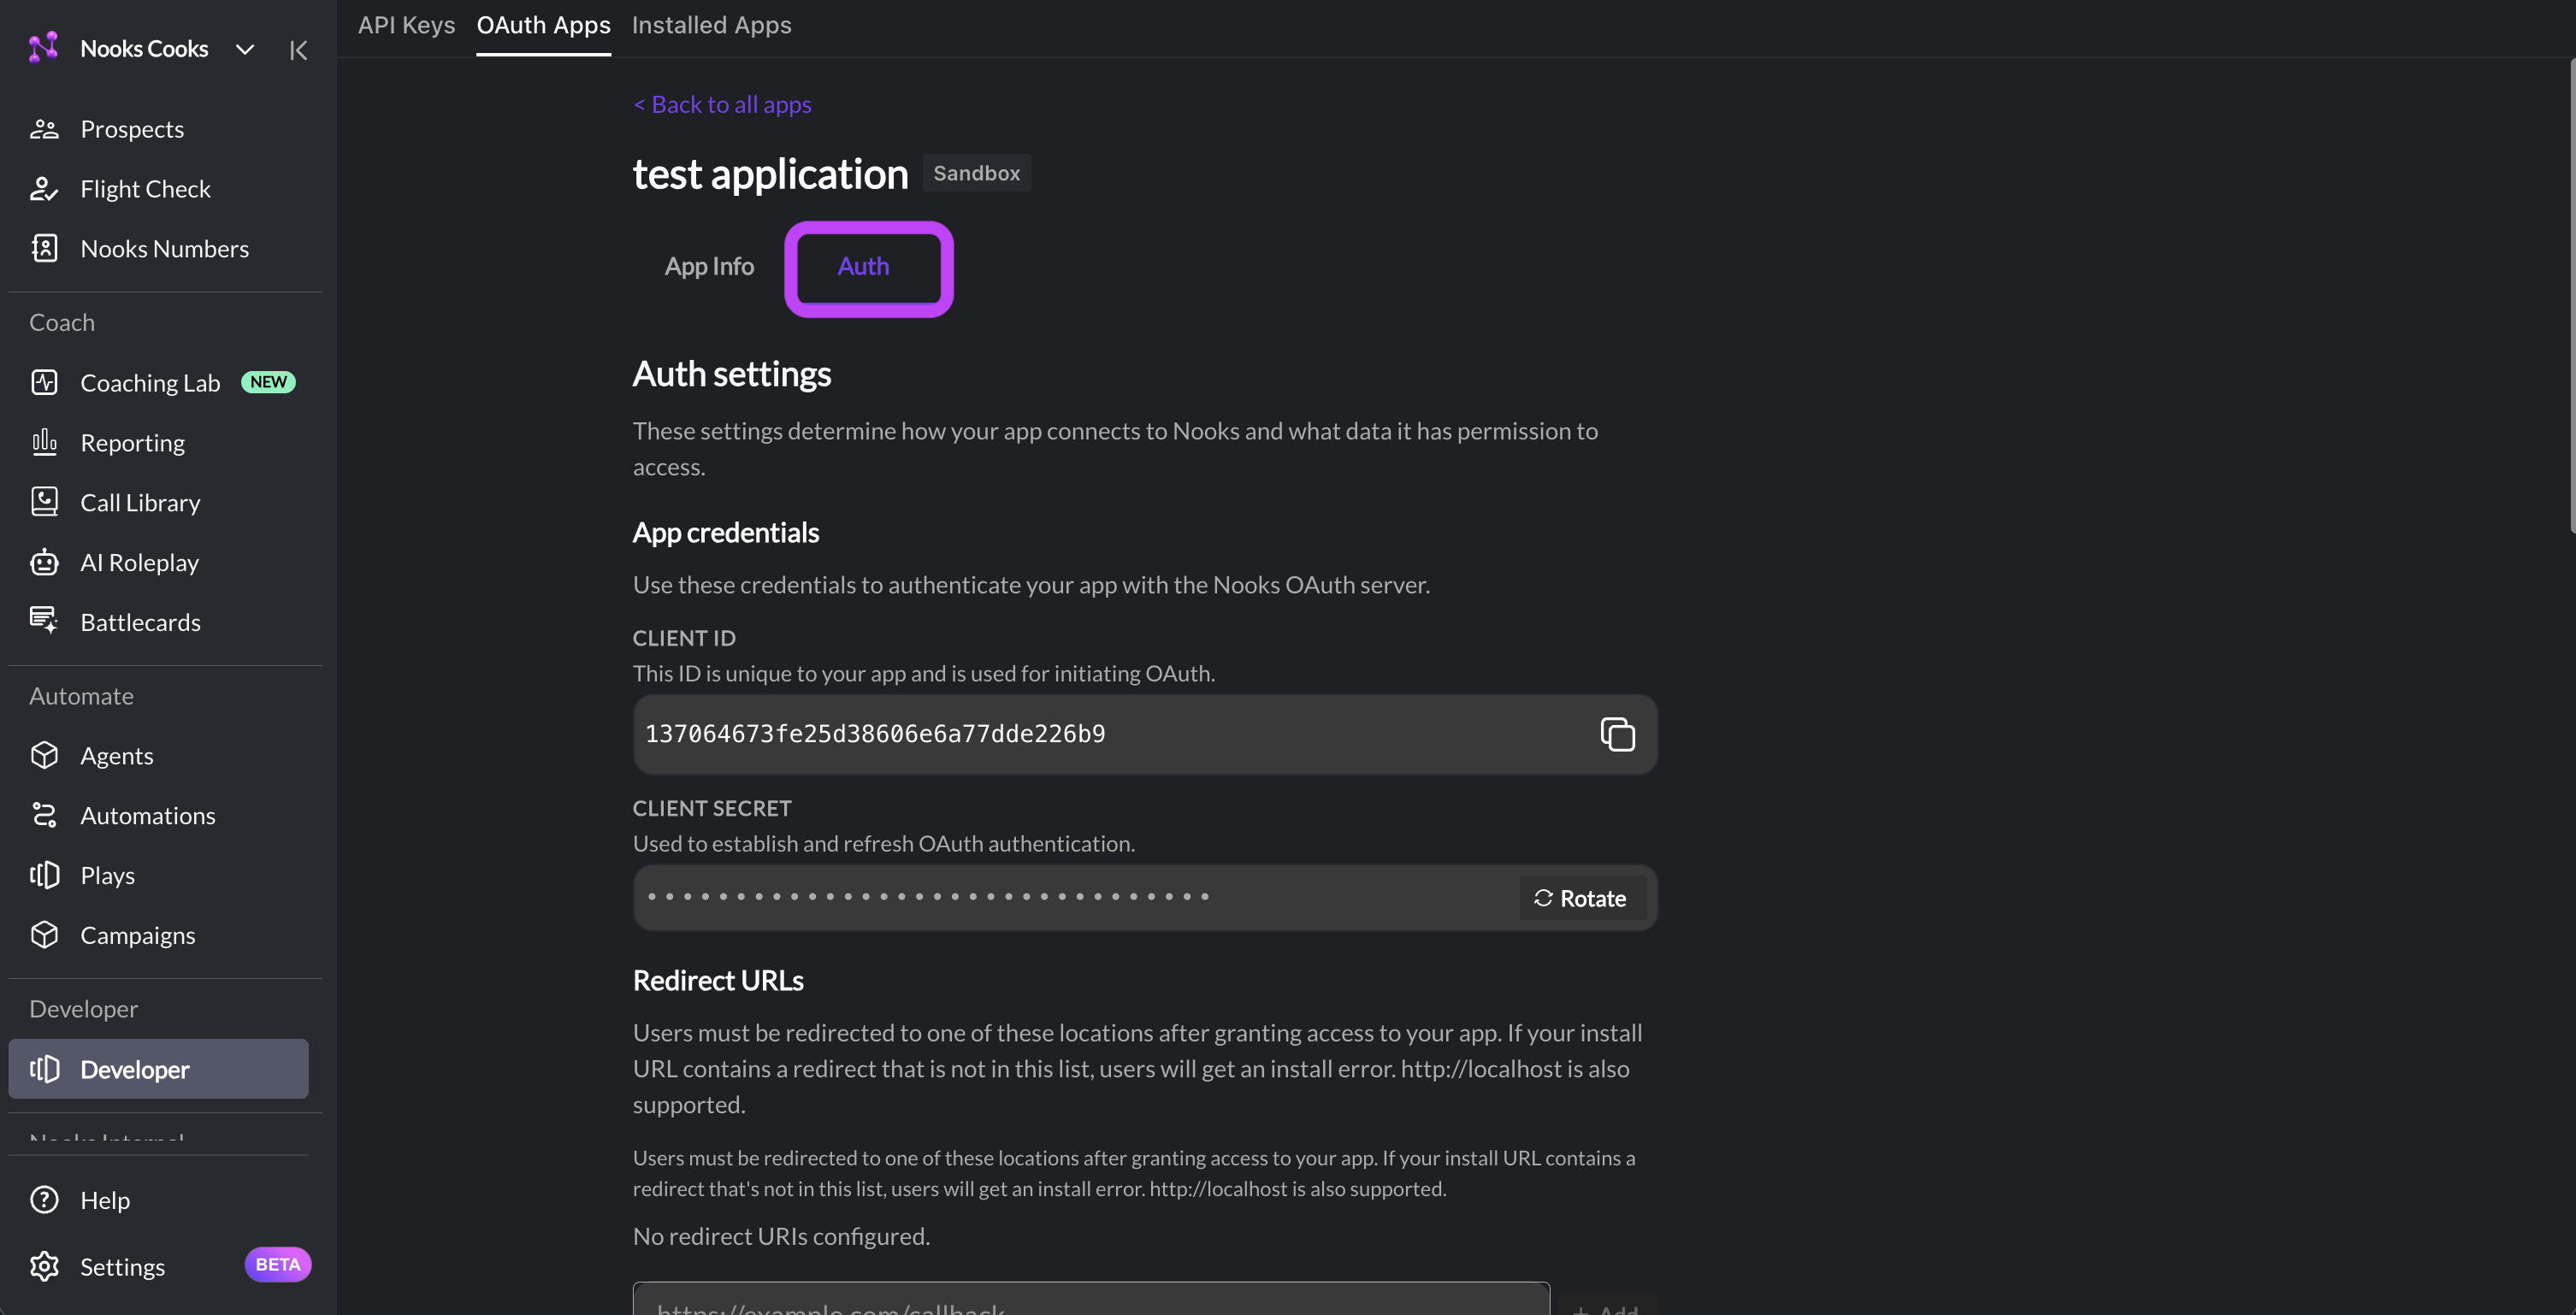Select the OAuth Apps tab

point(543,25)
